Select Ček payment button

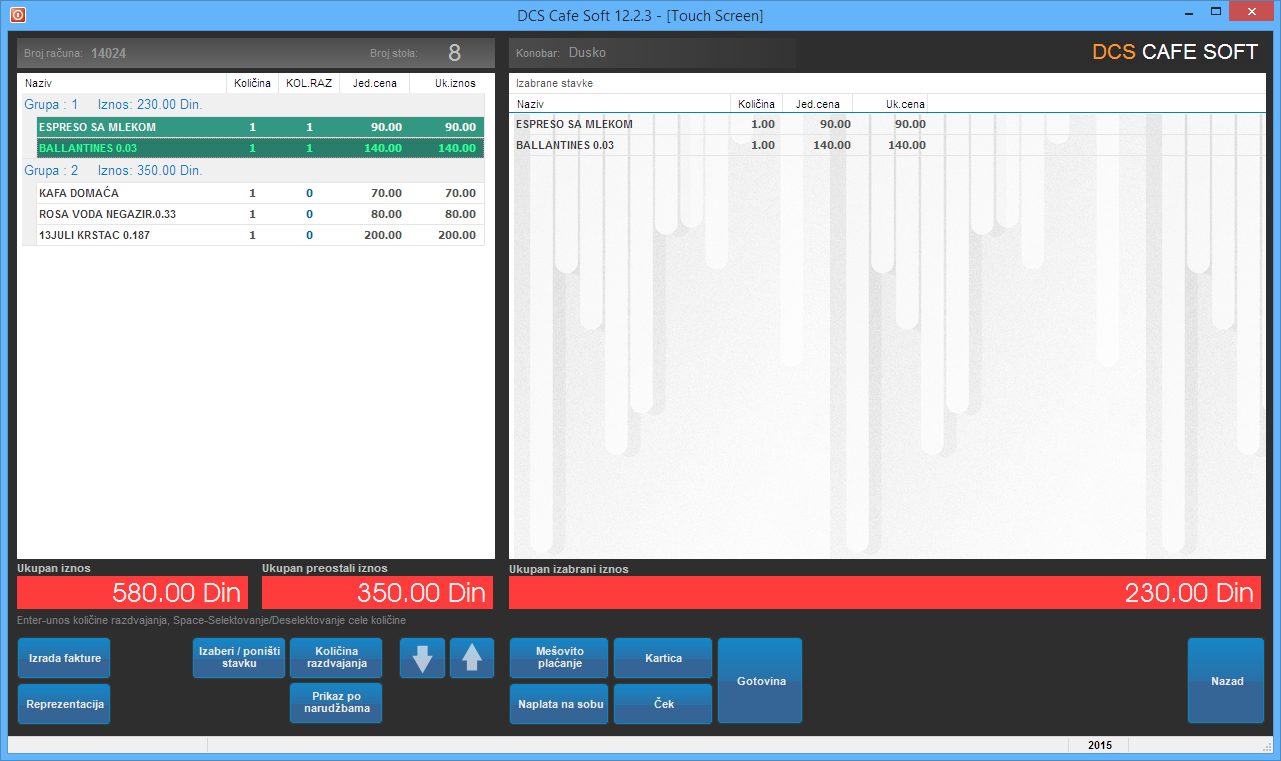663,704
